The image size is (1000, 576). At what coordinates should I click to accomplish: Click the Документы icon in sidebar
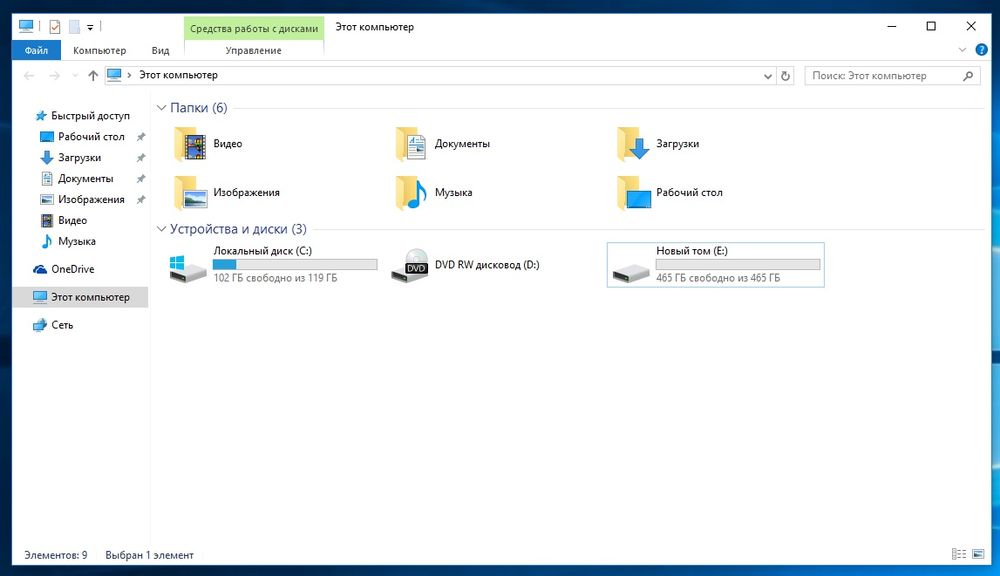click(x=47, y=179)
